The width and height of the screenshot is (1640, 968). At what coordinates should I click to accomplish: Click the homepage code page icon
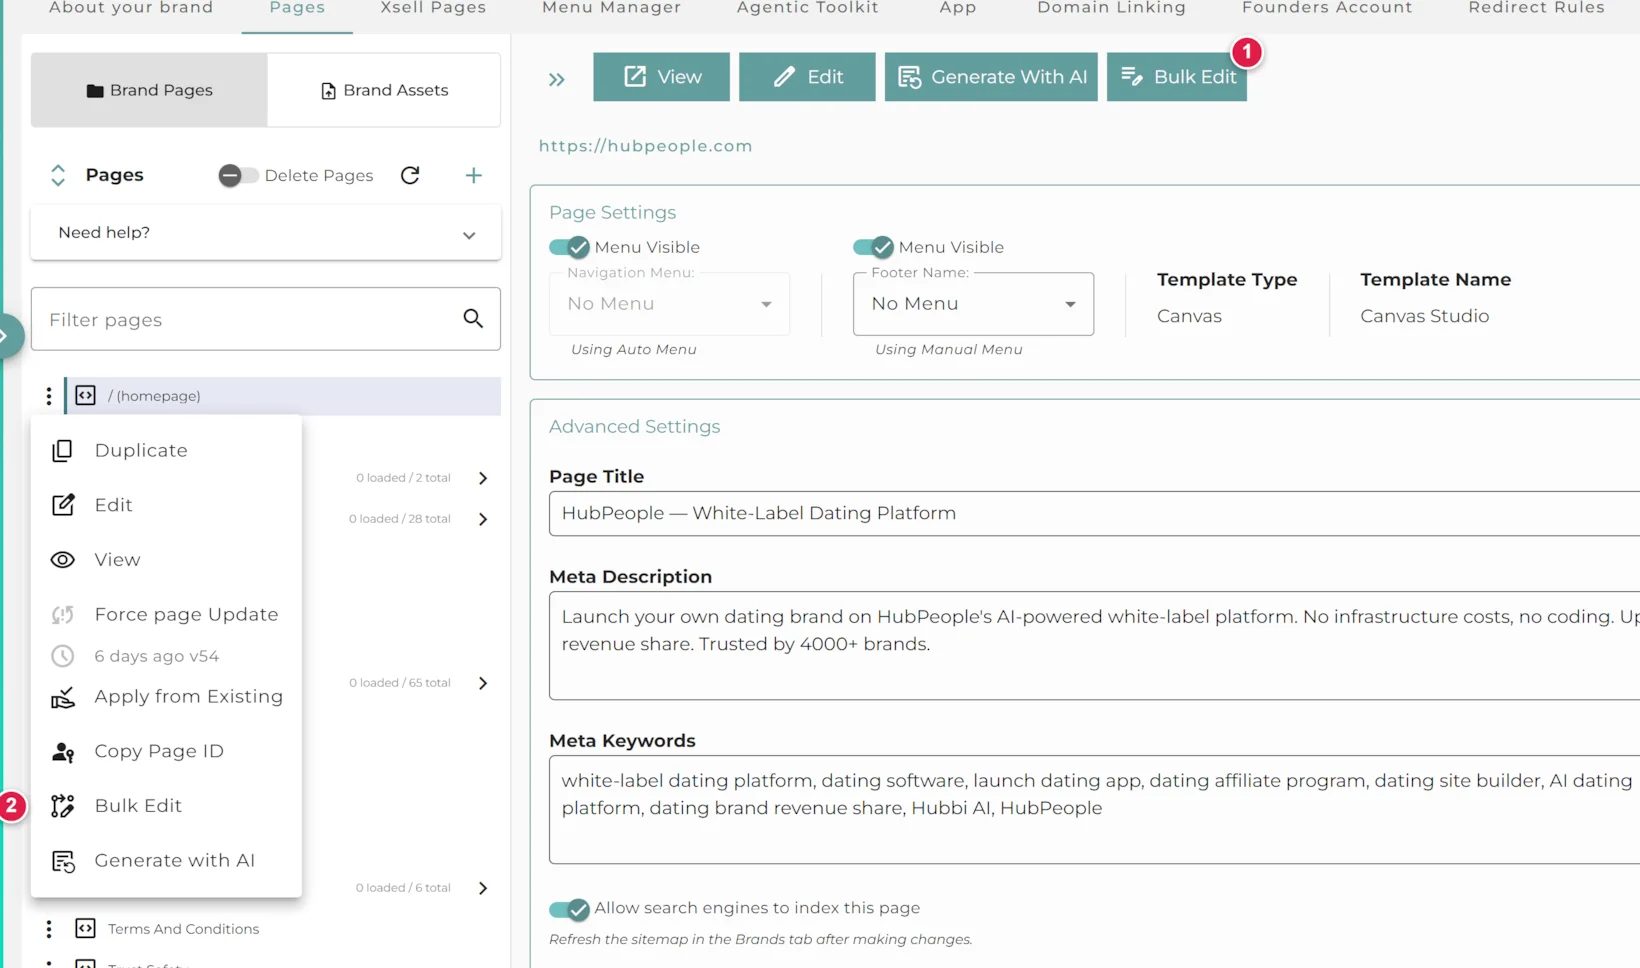click(86, 395)
